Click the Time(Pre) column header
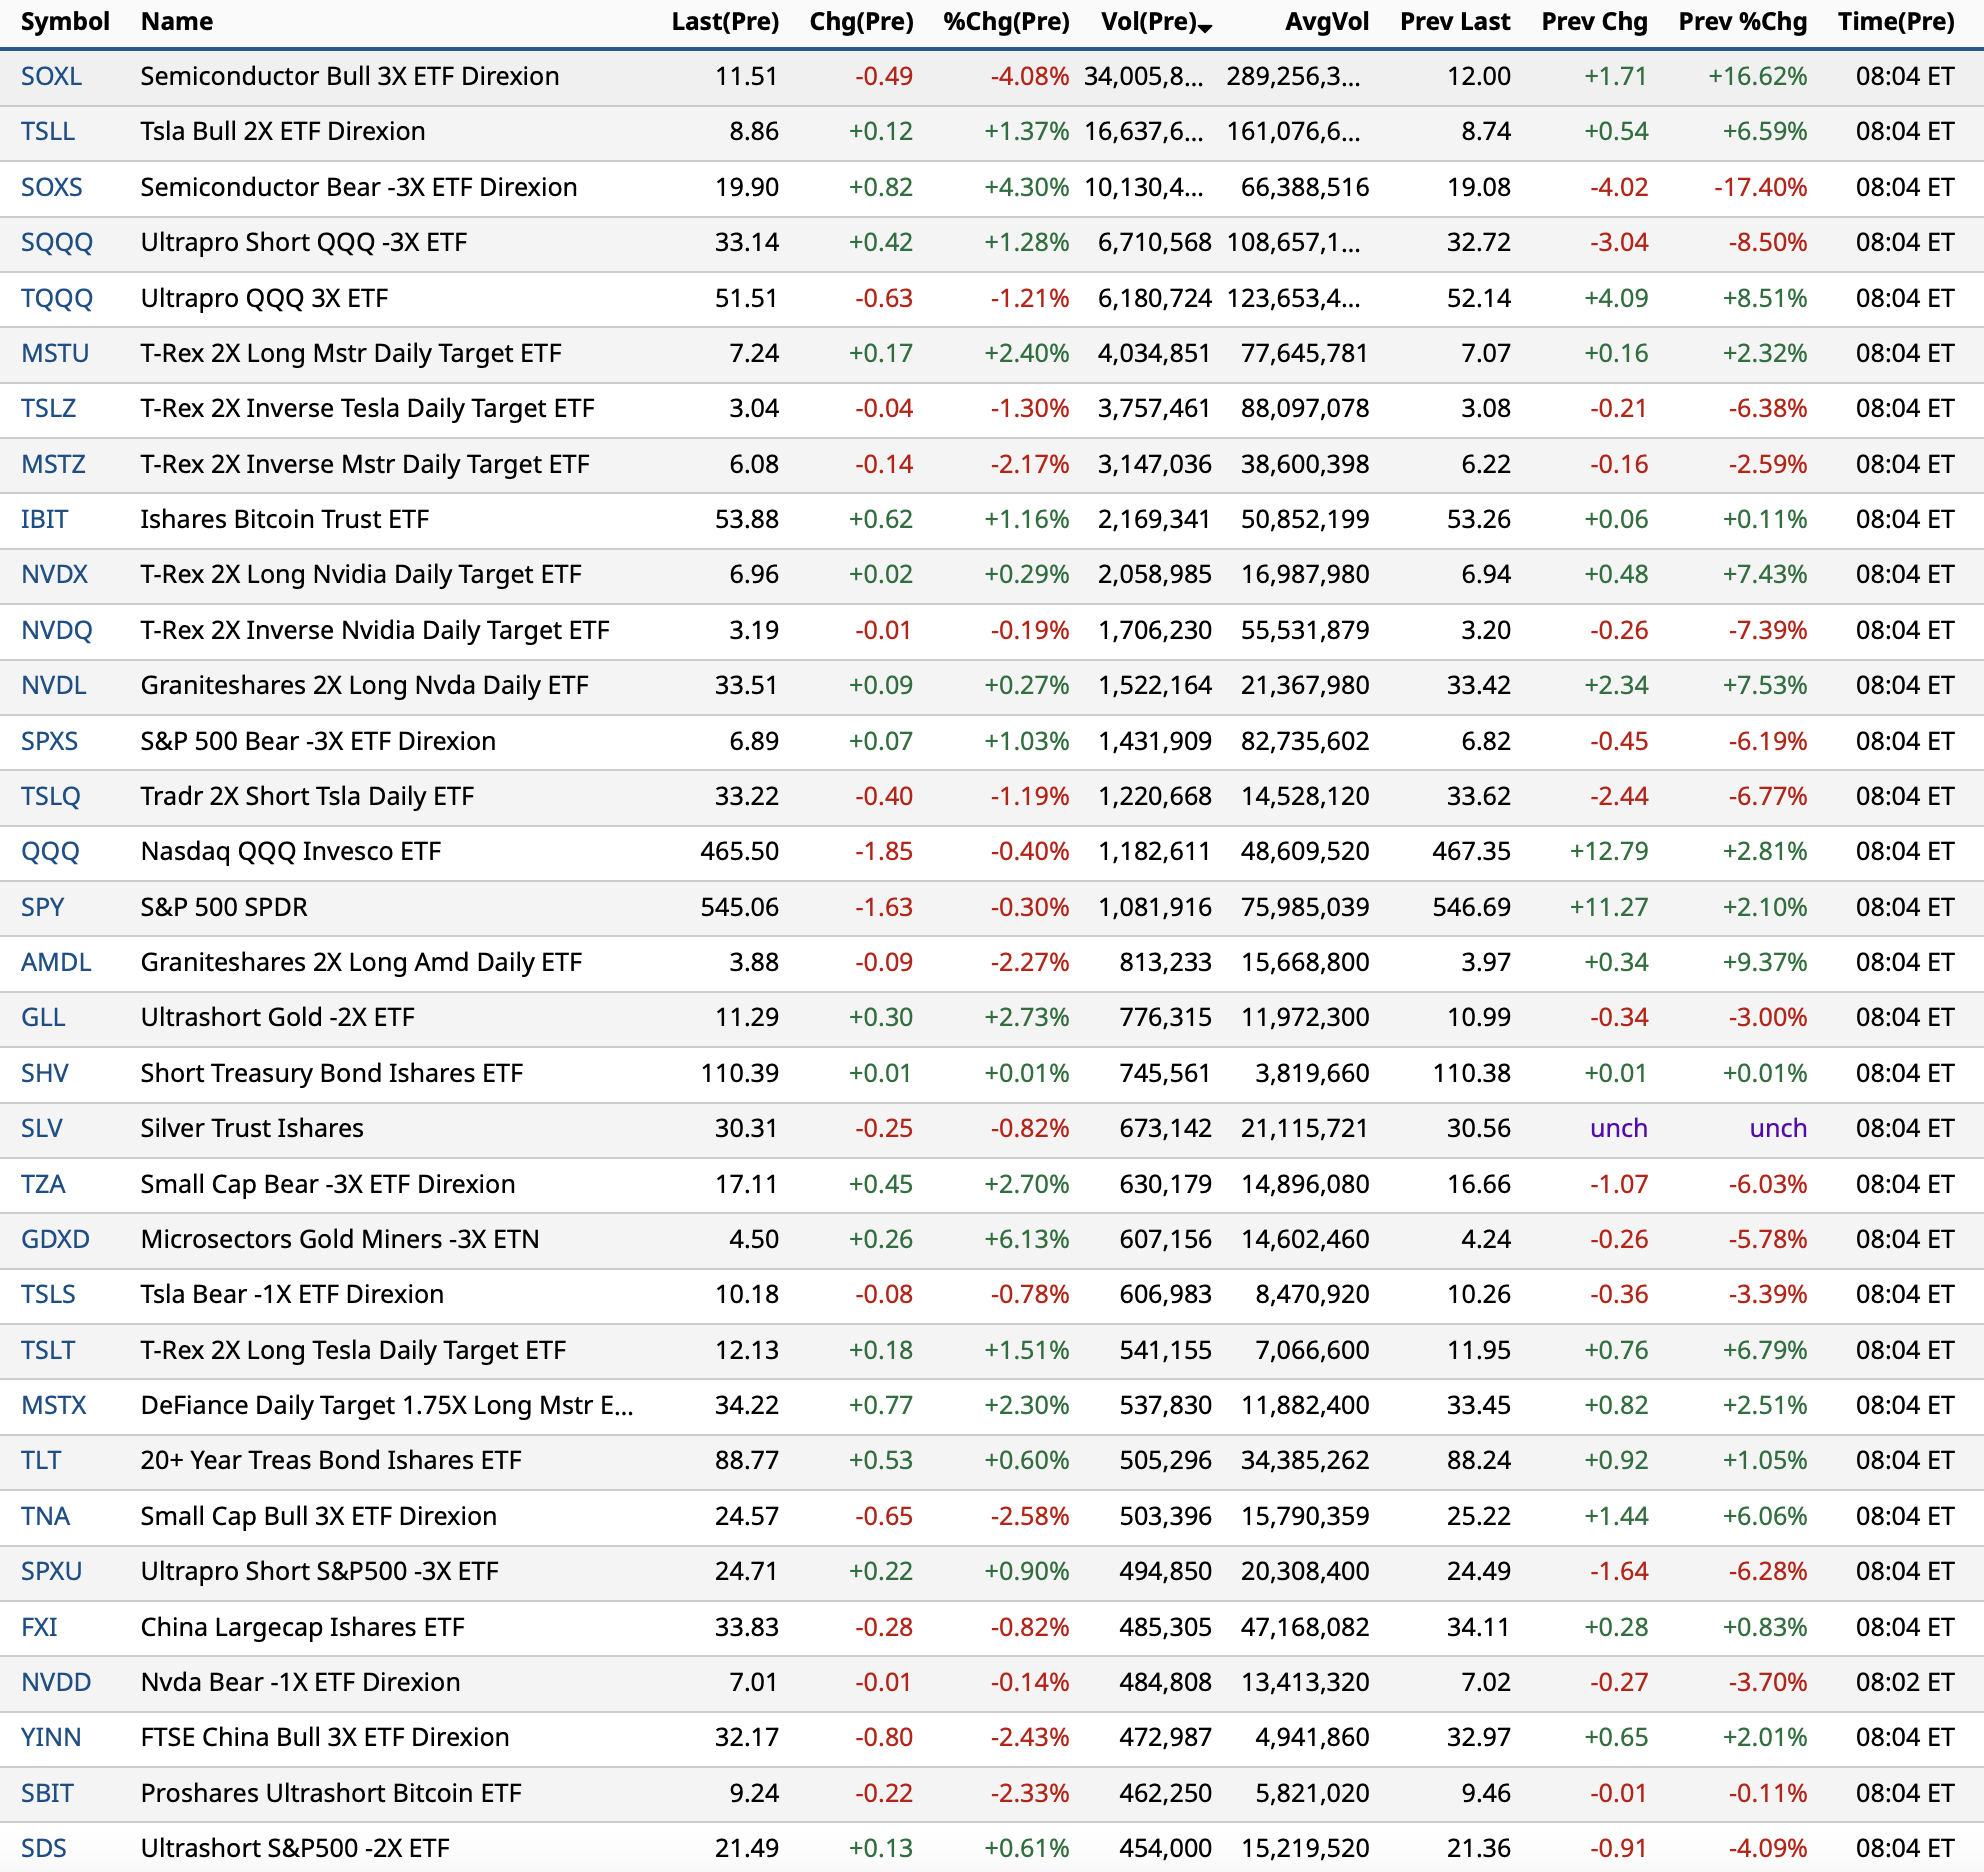1984x1872 pixels. pos(1895,22)
